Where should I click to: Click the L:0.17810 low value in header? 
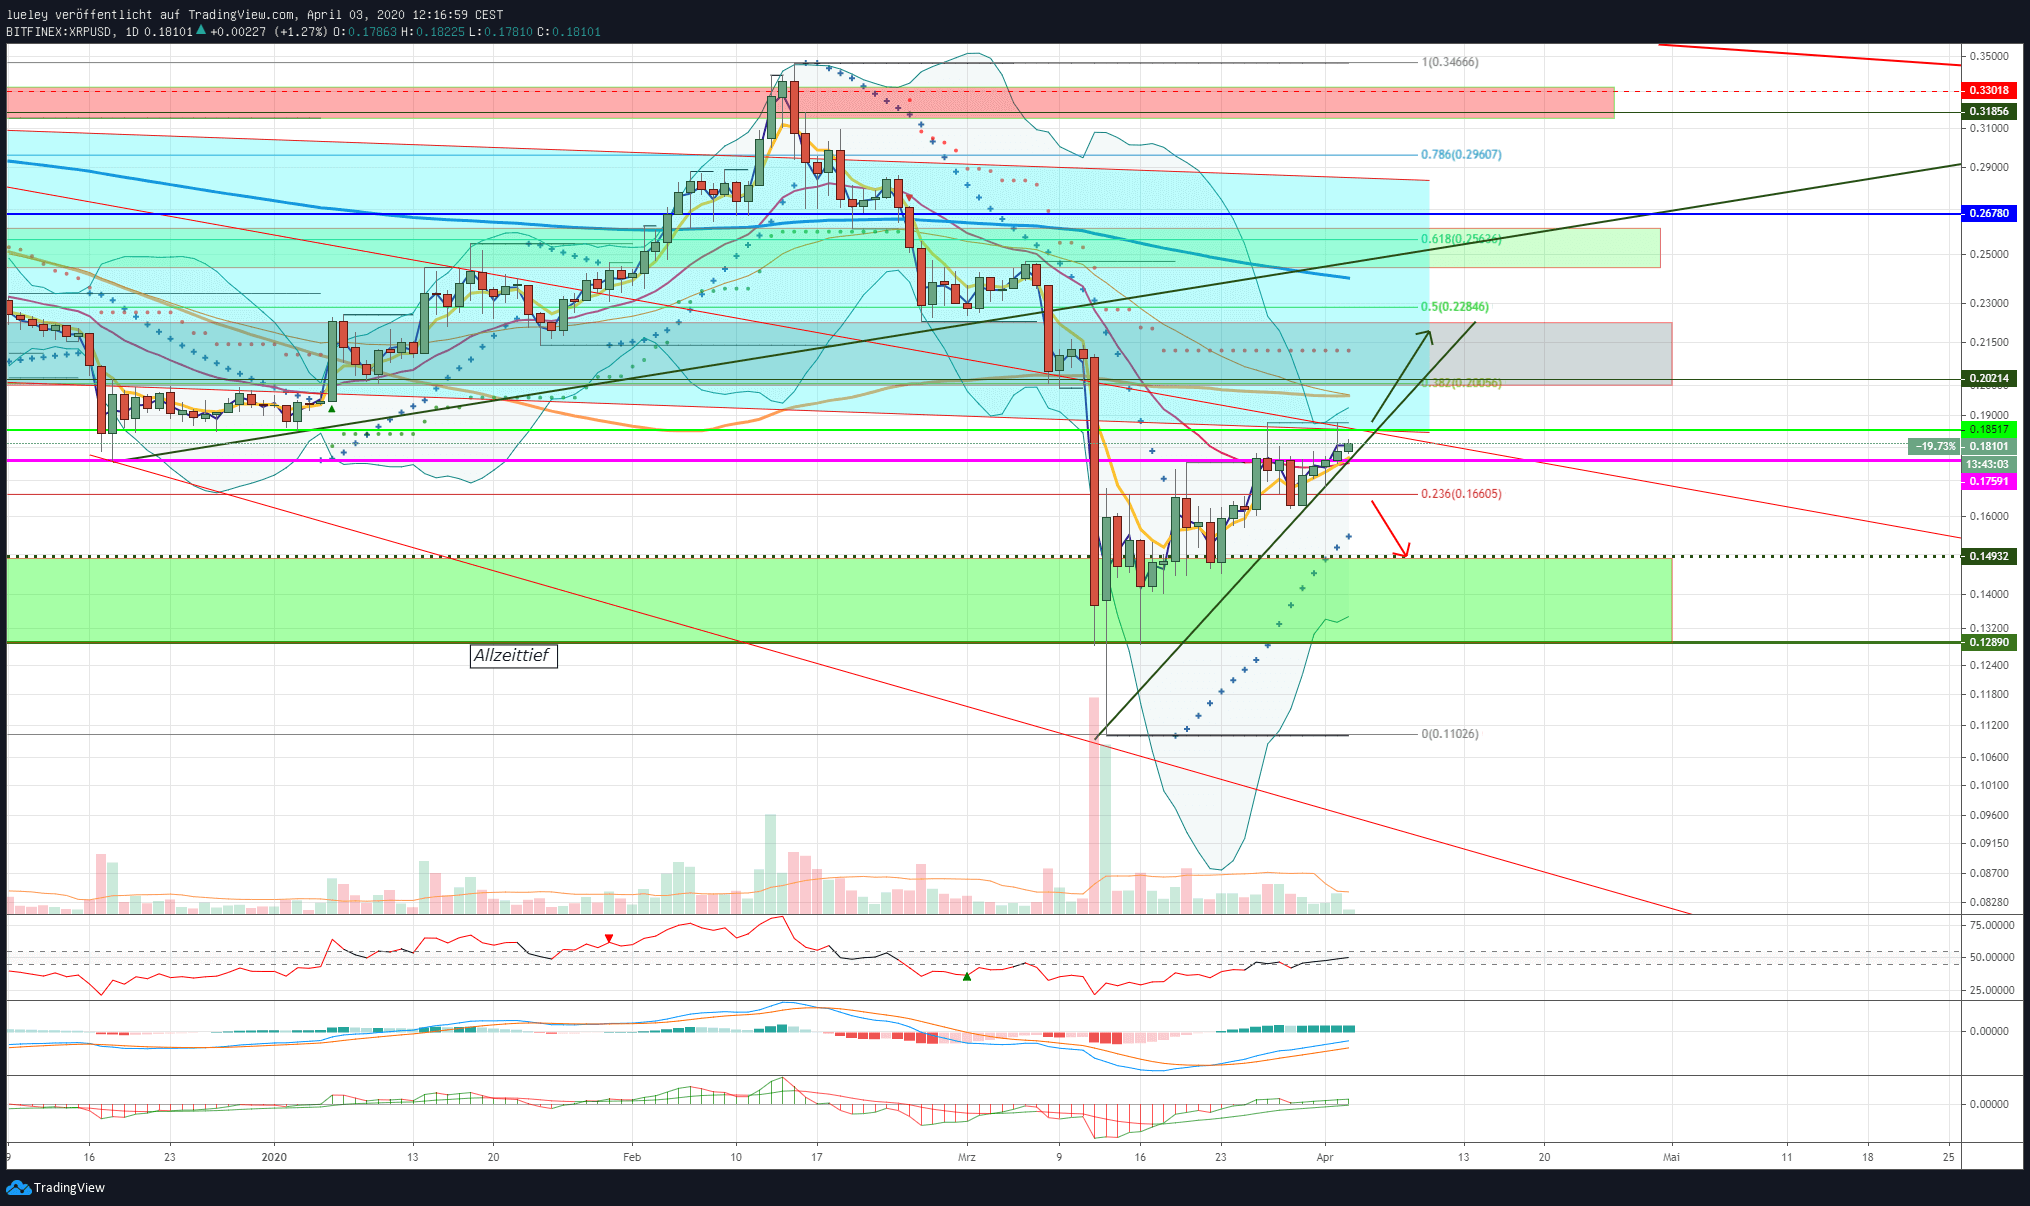pos(500,32)
